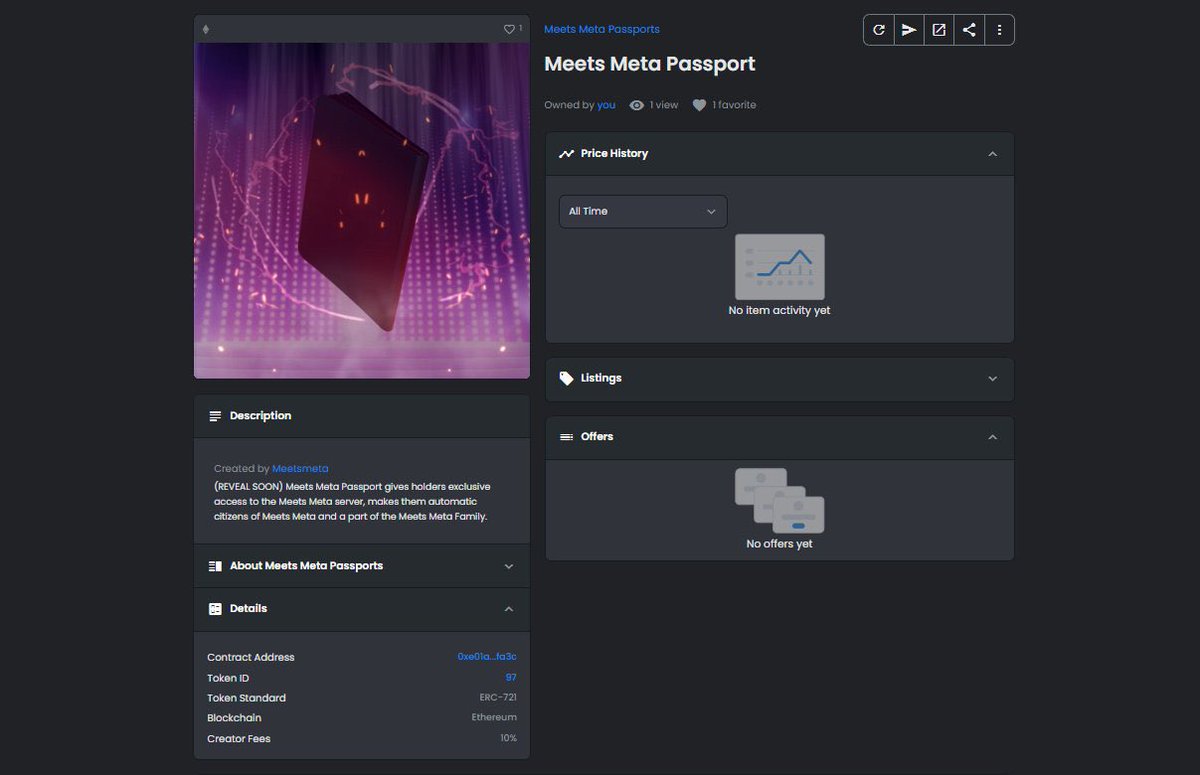Click the Listings tag icon
The width and height of the screenshot is (1200, 775).
[x=567, y=378]
